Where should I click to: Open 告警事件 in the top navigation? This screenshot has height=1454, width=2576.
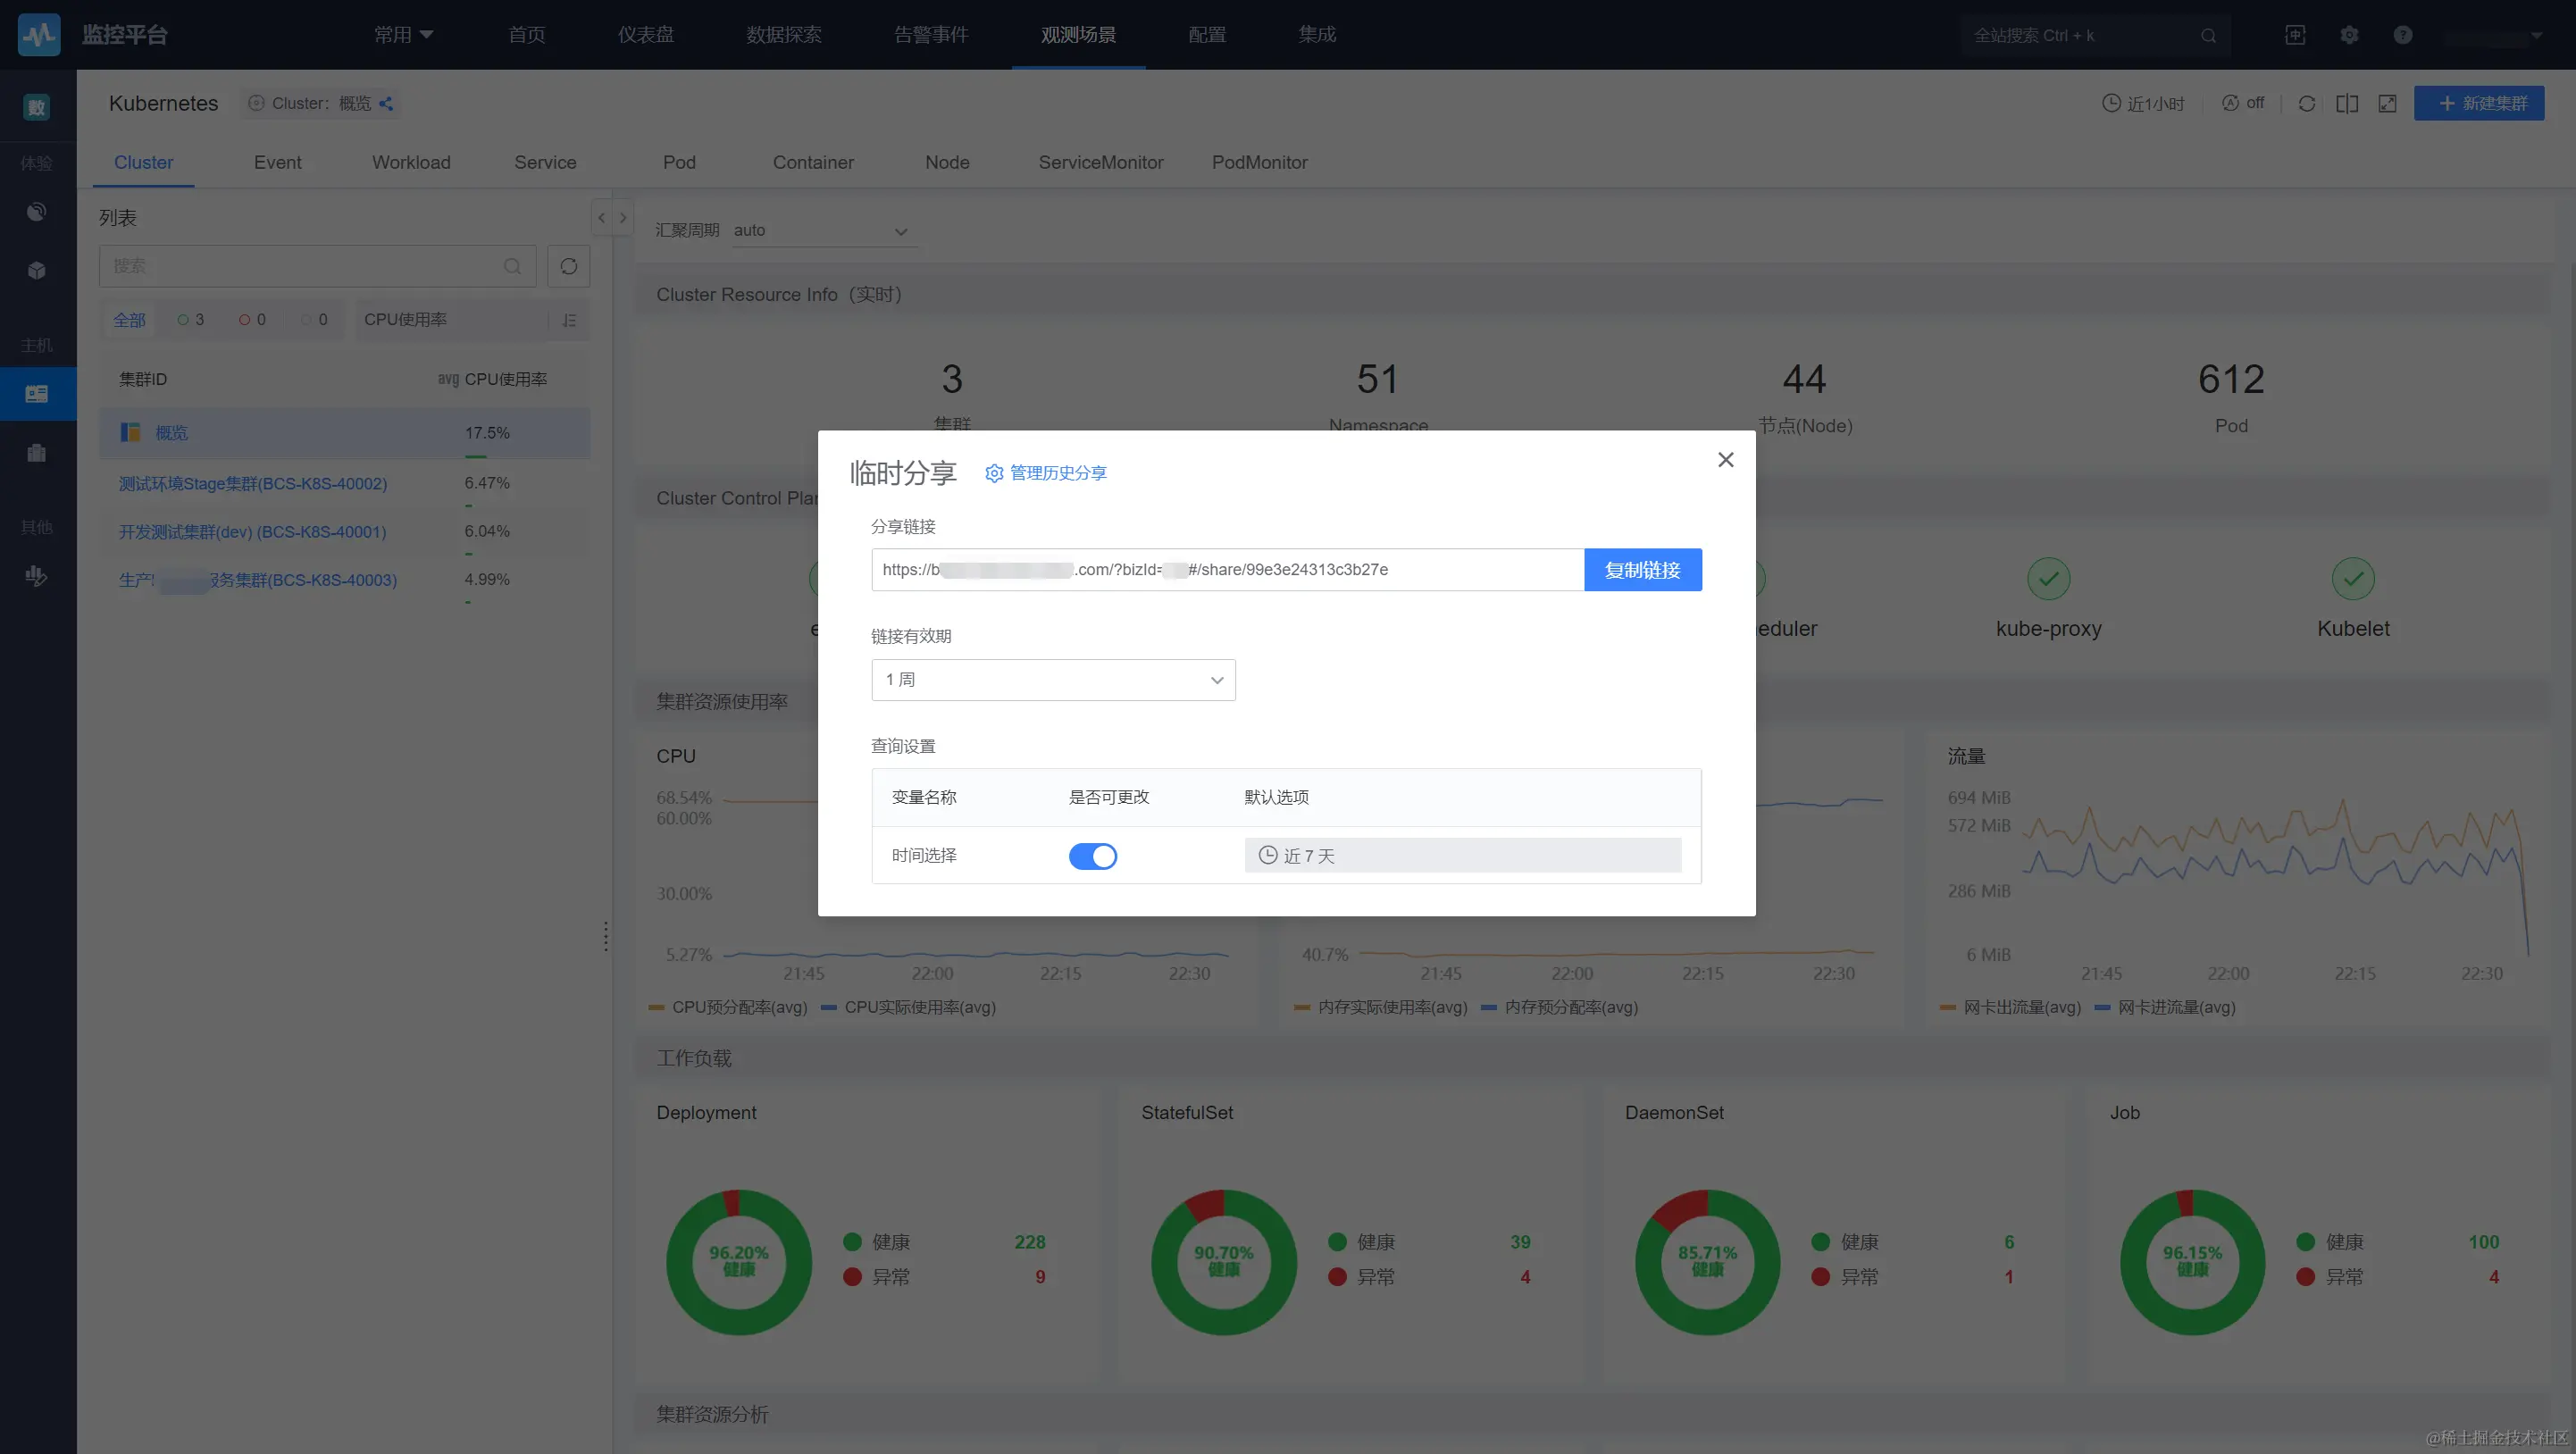click(x=930, y=35)
